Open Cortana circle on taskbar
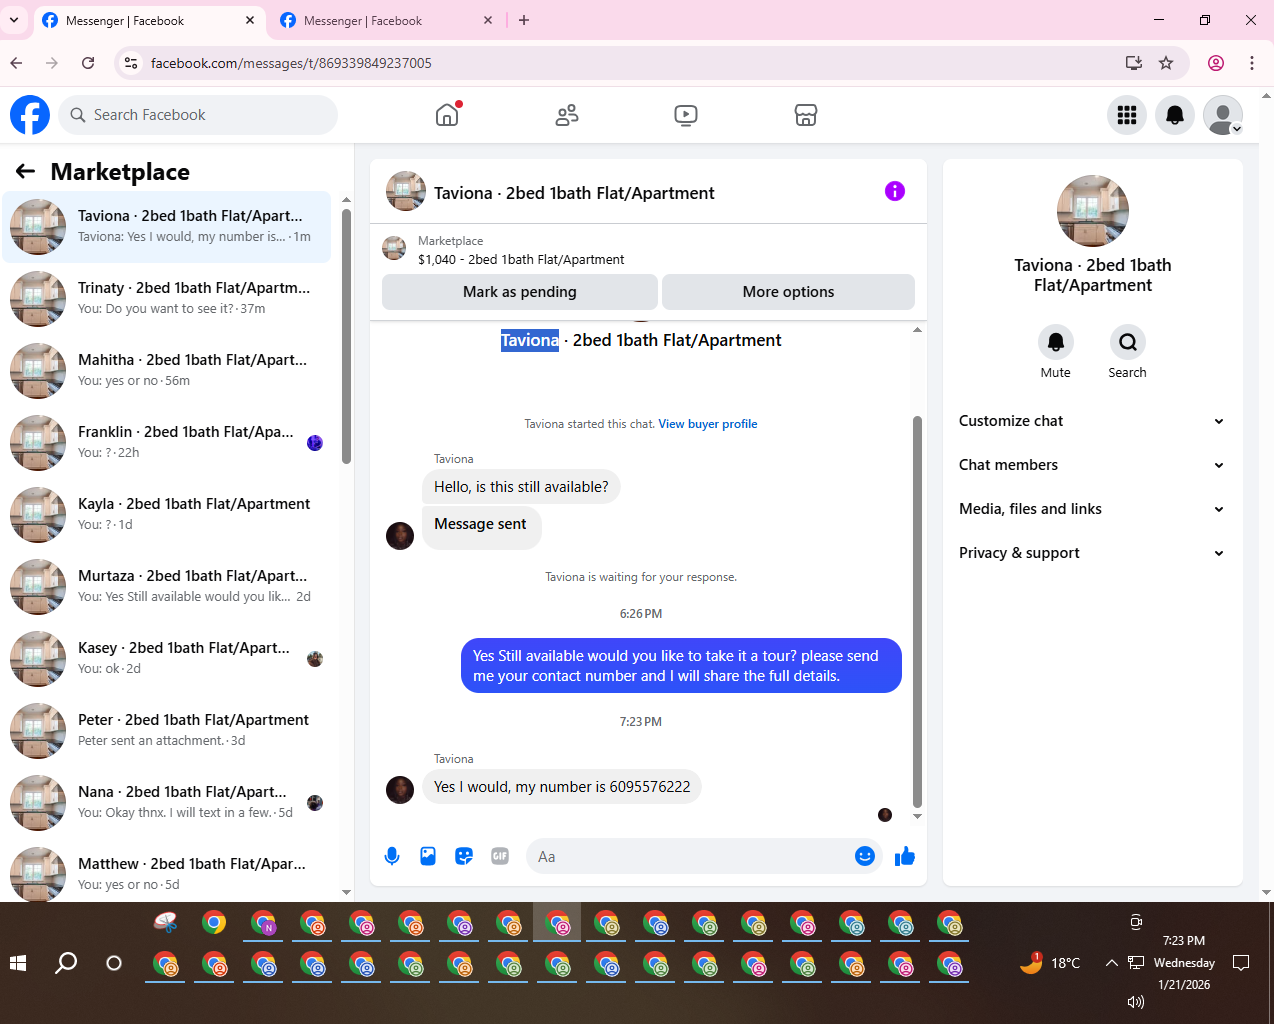Image resolution: width=1274 pixels, height=1024 pixels. click(114, 963)
